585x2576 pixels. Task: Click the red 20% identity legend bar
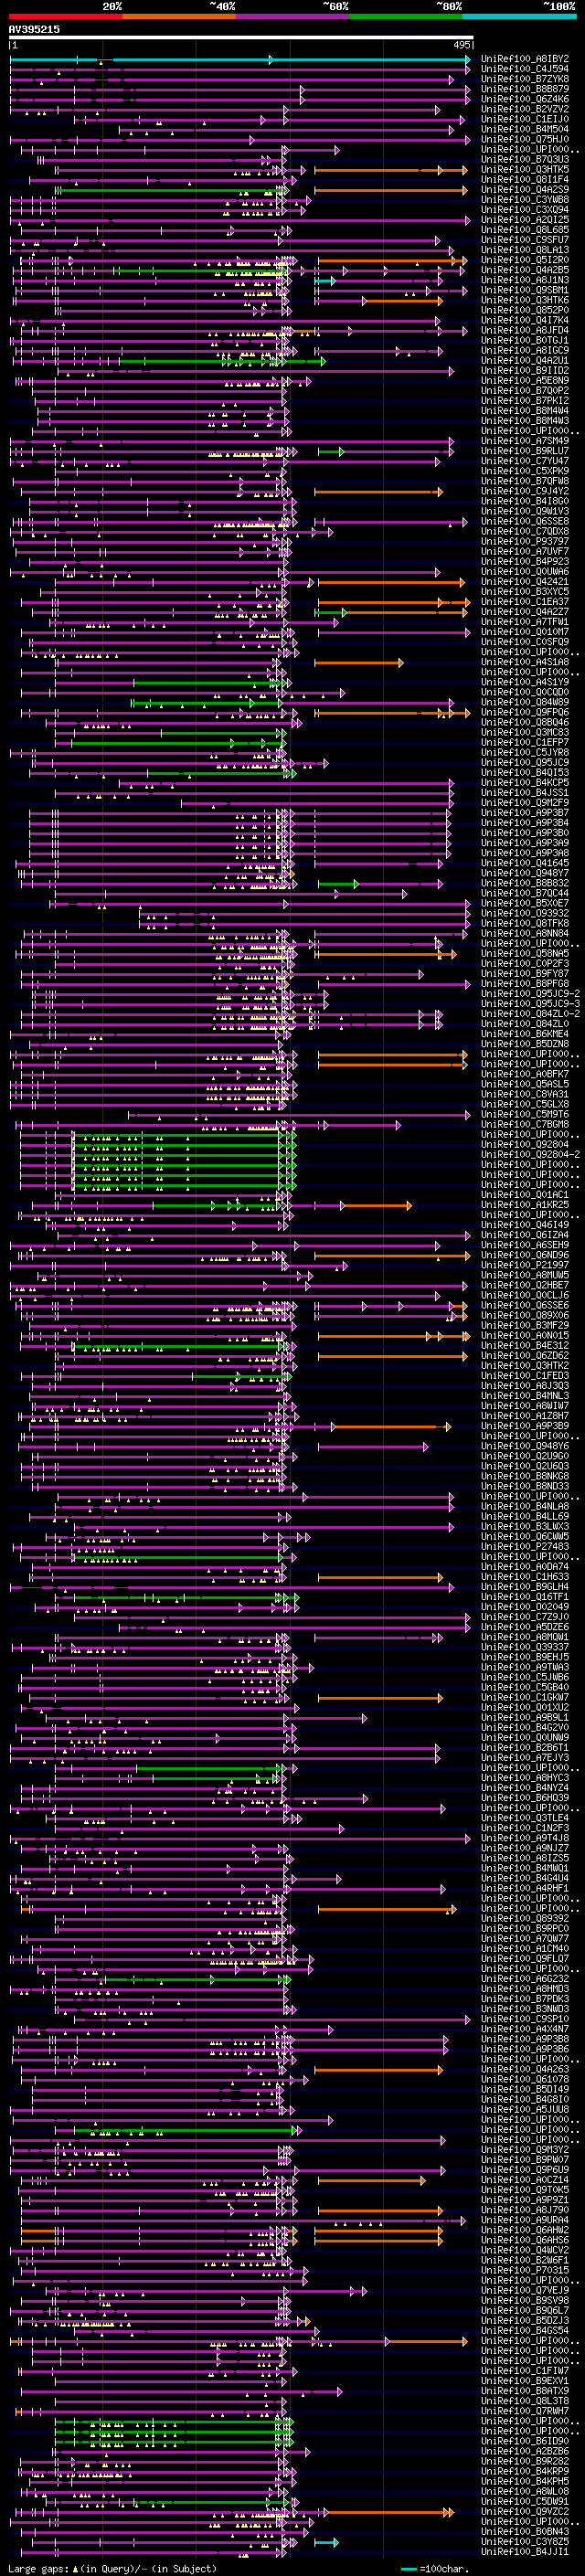[65, 16]
